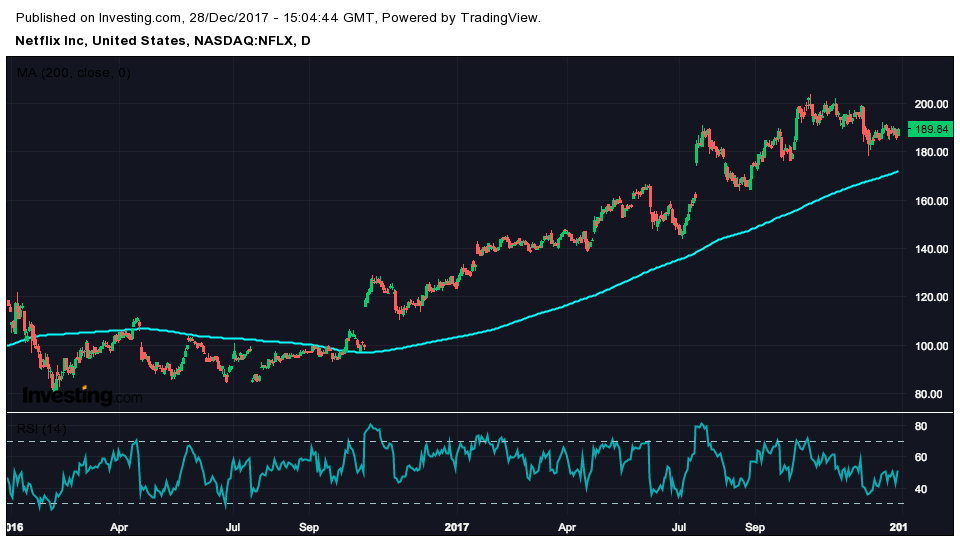Click the RSI axis value 80

[x=921, y=426]
